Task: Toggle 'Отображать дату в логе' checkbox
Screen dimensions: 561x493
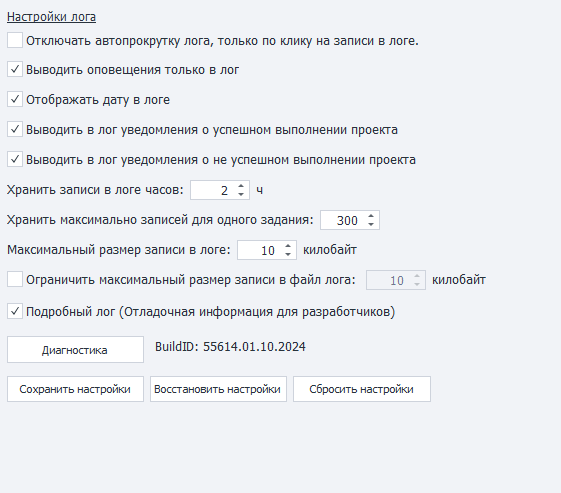Action: pos(15,99)
